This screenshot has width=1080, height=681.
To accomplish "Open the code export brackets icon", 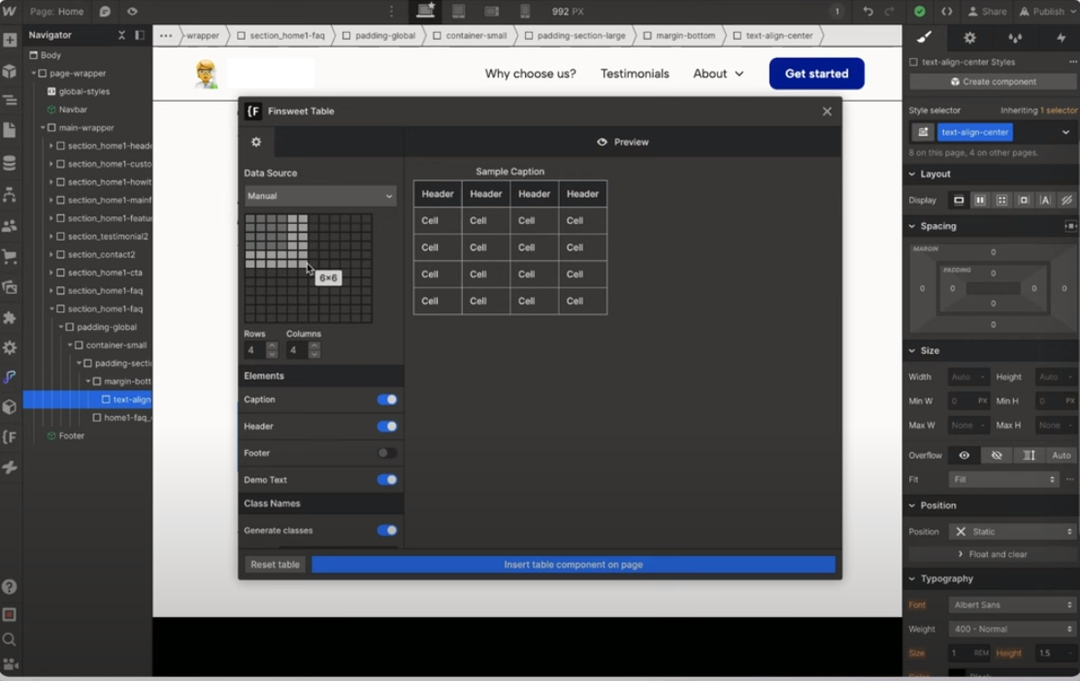I will click(947, 12).
